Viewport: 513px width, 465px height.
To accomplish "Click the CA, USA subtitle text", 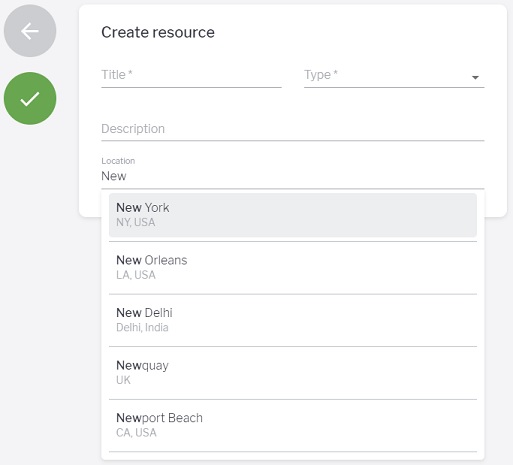I will pos(136,433).
